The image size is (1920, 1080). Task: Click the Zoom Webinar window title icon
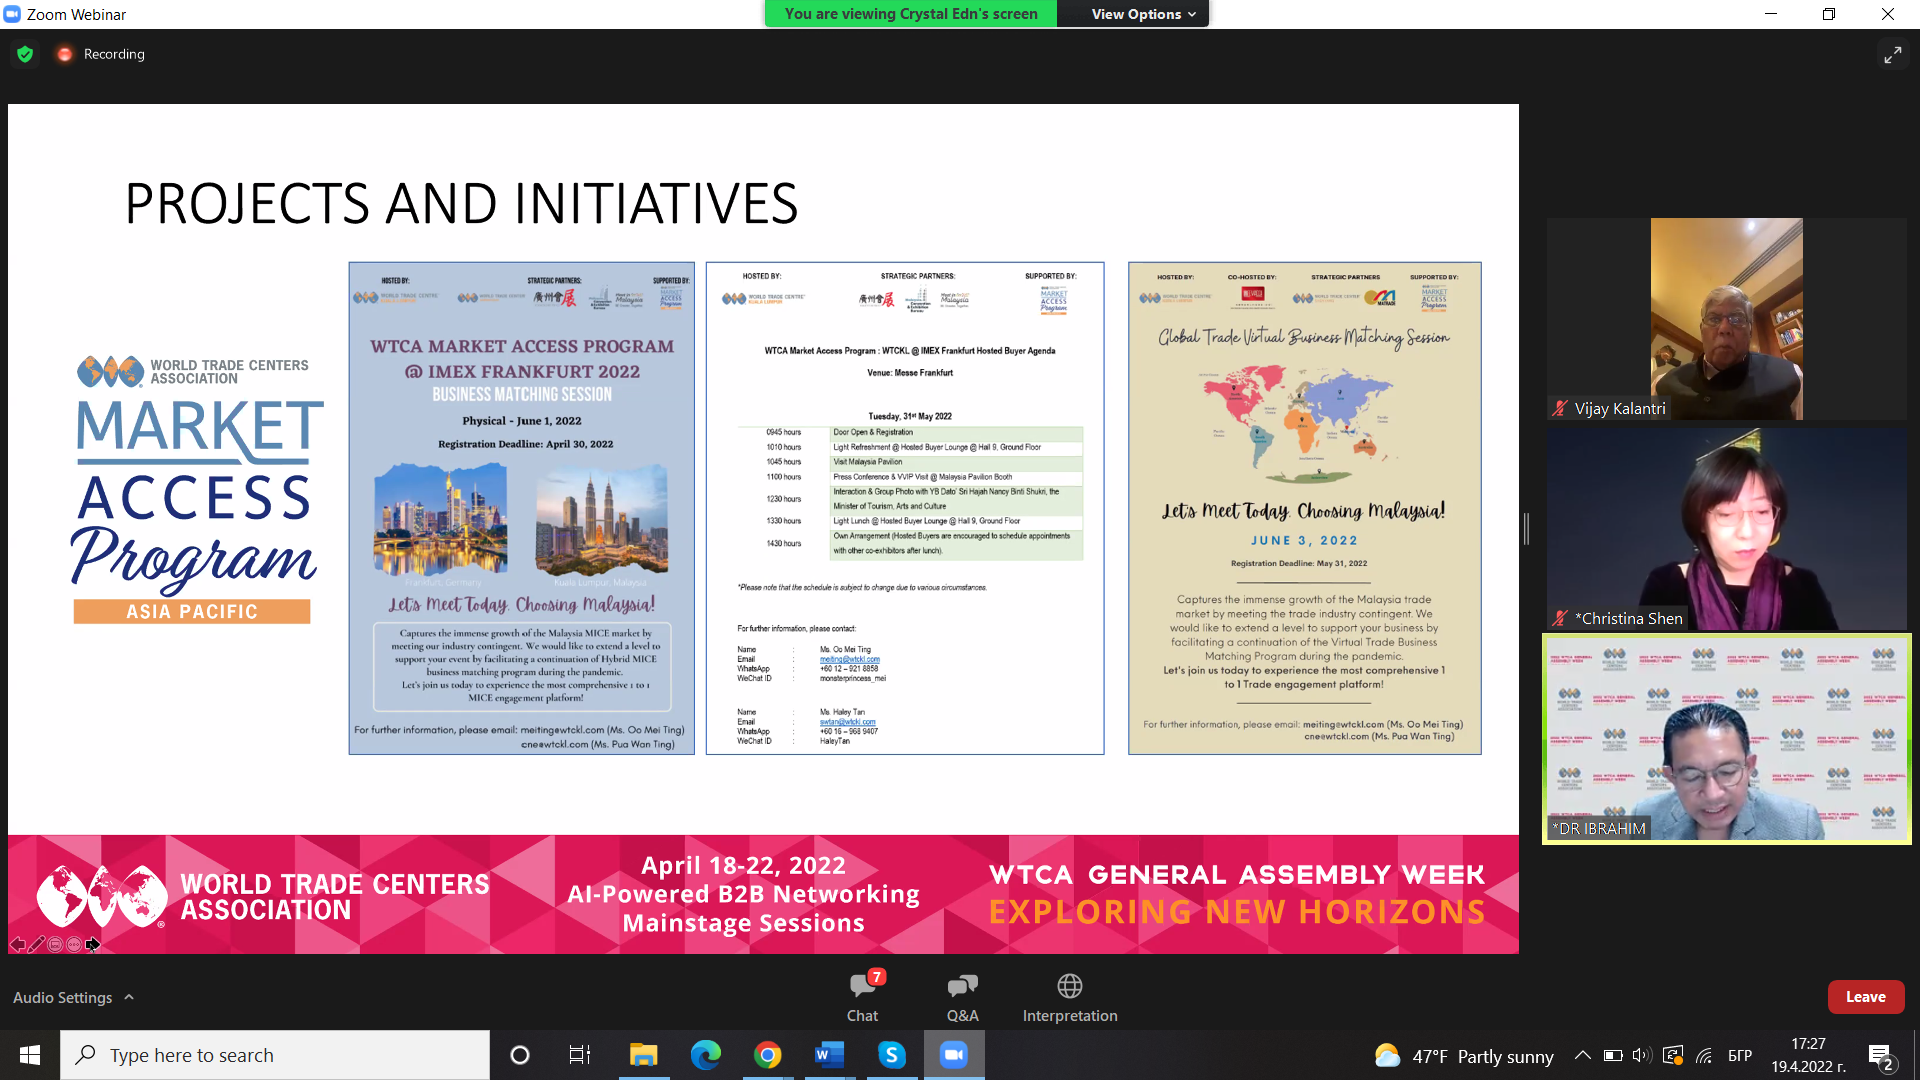(x=12, y=14)
